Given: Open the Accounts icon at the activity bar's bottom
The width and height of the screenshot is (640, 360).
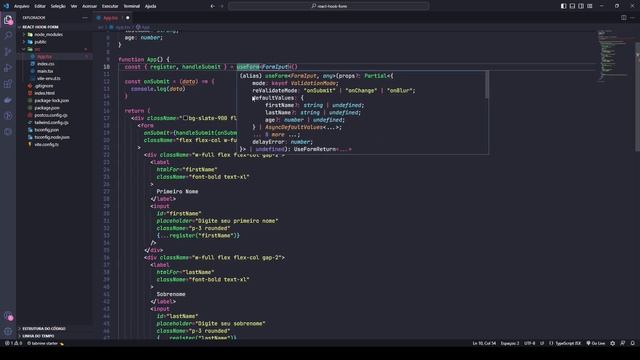Looking at the screenshot, I should [8, 316].
